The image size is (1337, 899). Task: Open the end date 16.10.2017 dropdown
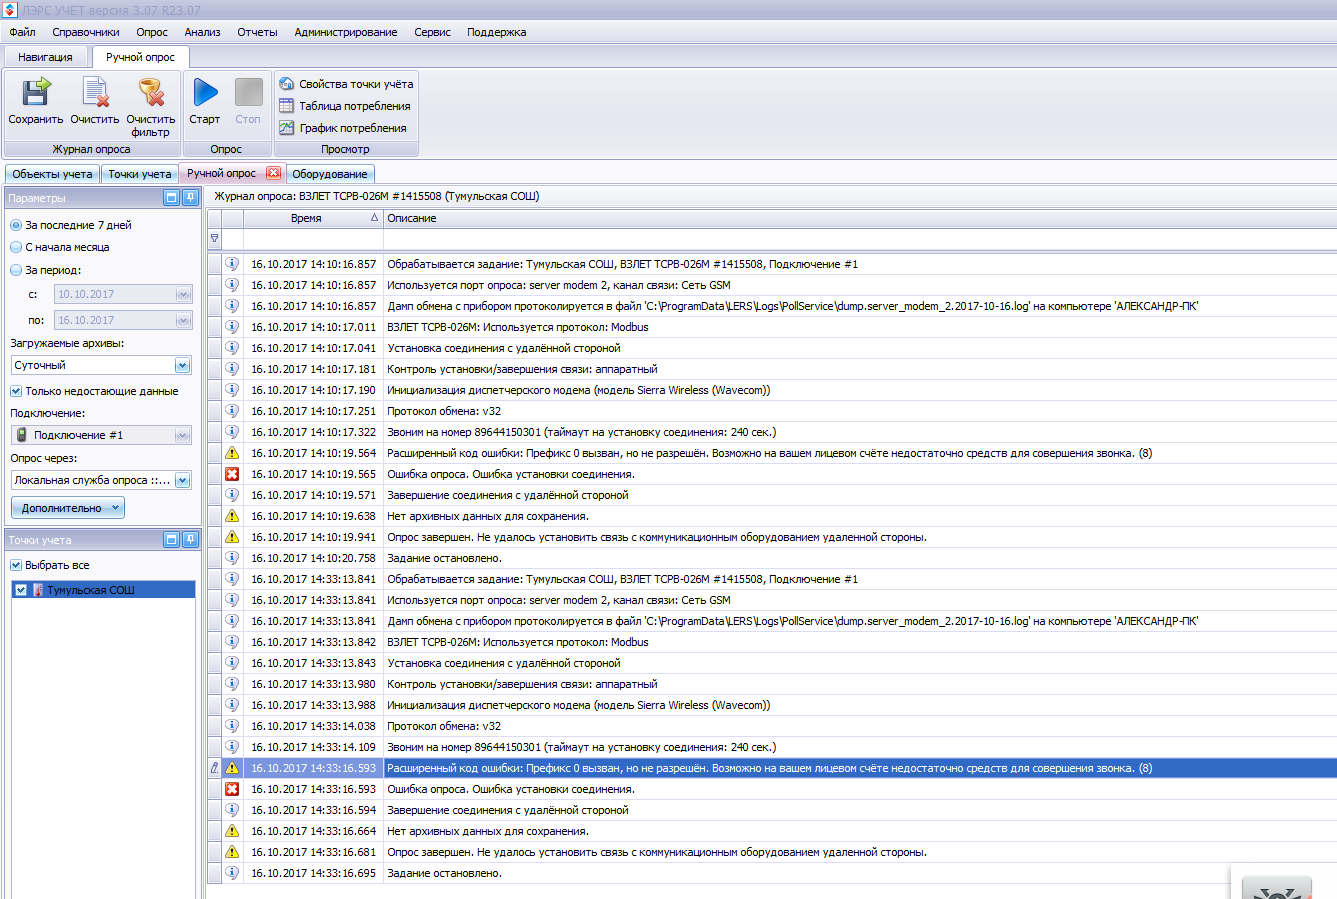183,320
